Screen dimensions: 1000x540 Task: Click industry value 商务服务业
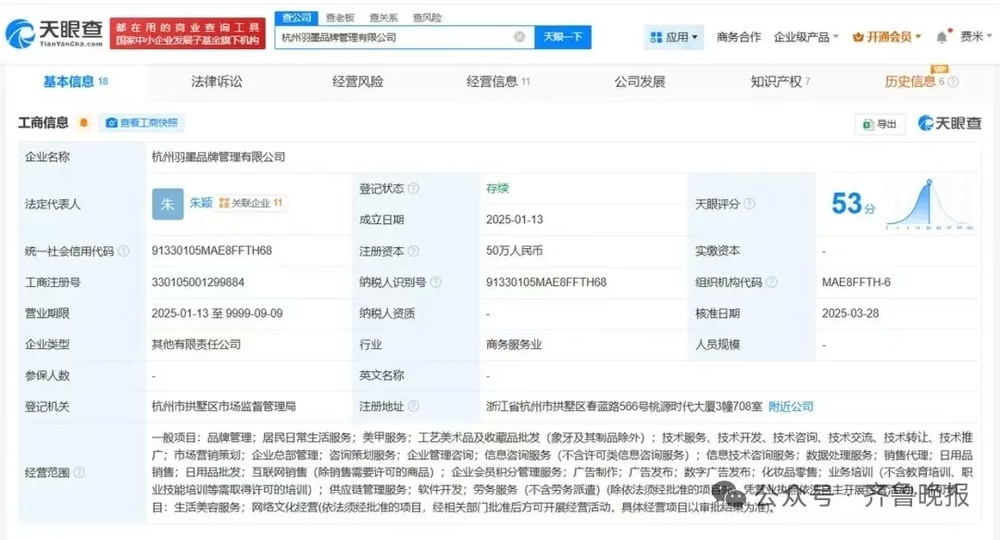pyautogui.click(x=514, y=344)
